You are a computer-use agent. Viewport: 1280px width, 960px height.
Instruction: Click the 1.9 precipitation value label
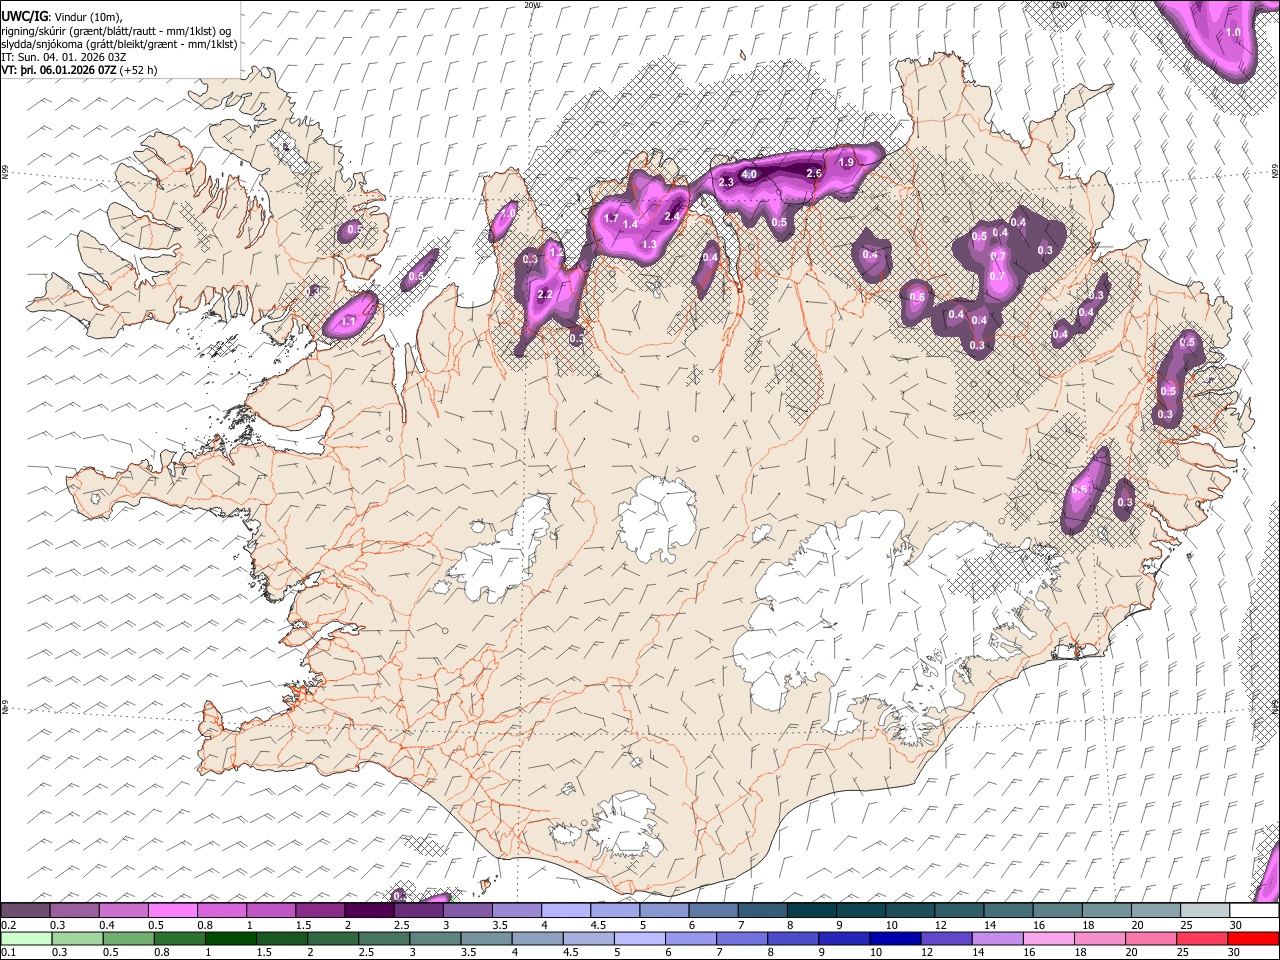846,162
